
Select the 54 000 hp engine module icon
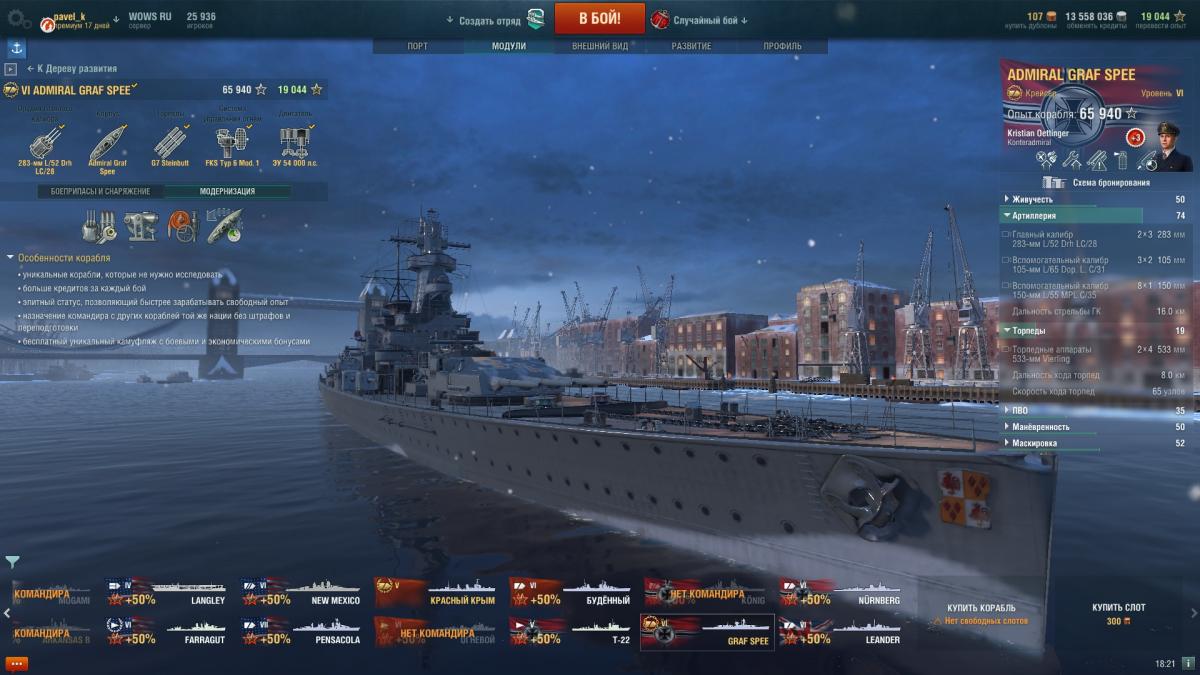(x=294, y=141)
